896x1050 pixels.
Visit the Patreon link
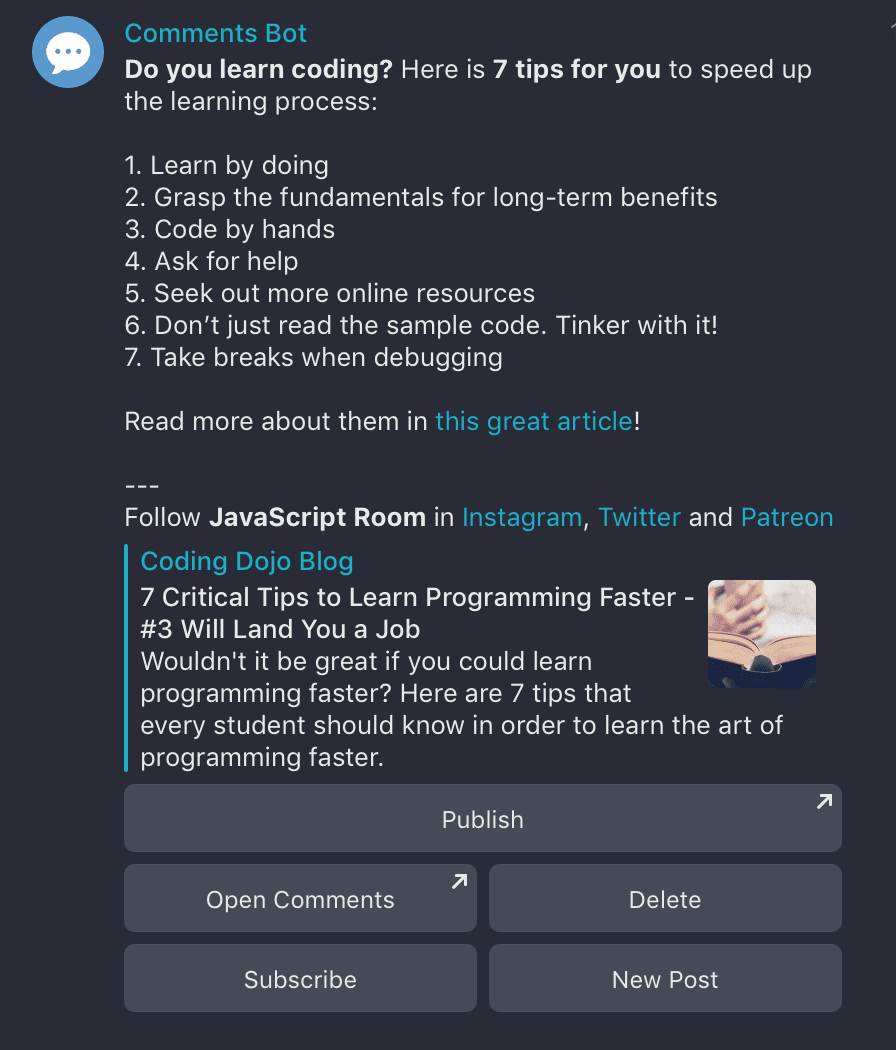click(787, 518)
